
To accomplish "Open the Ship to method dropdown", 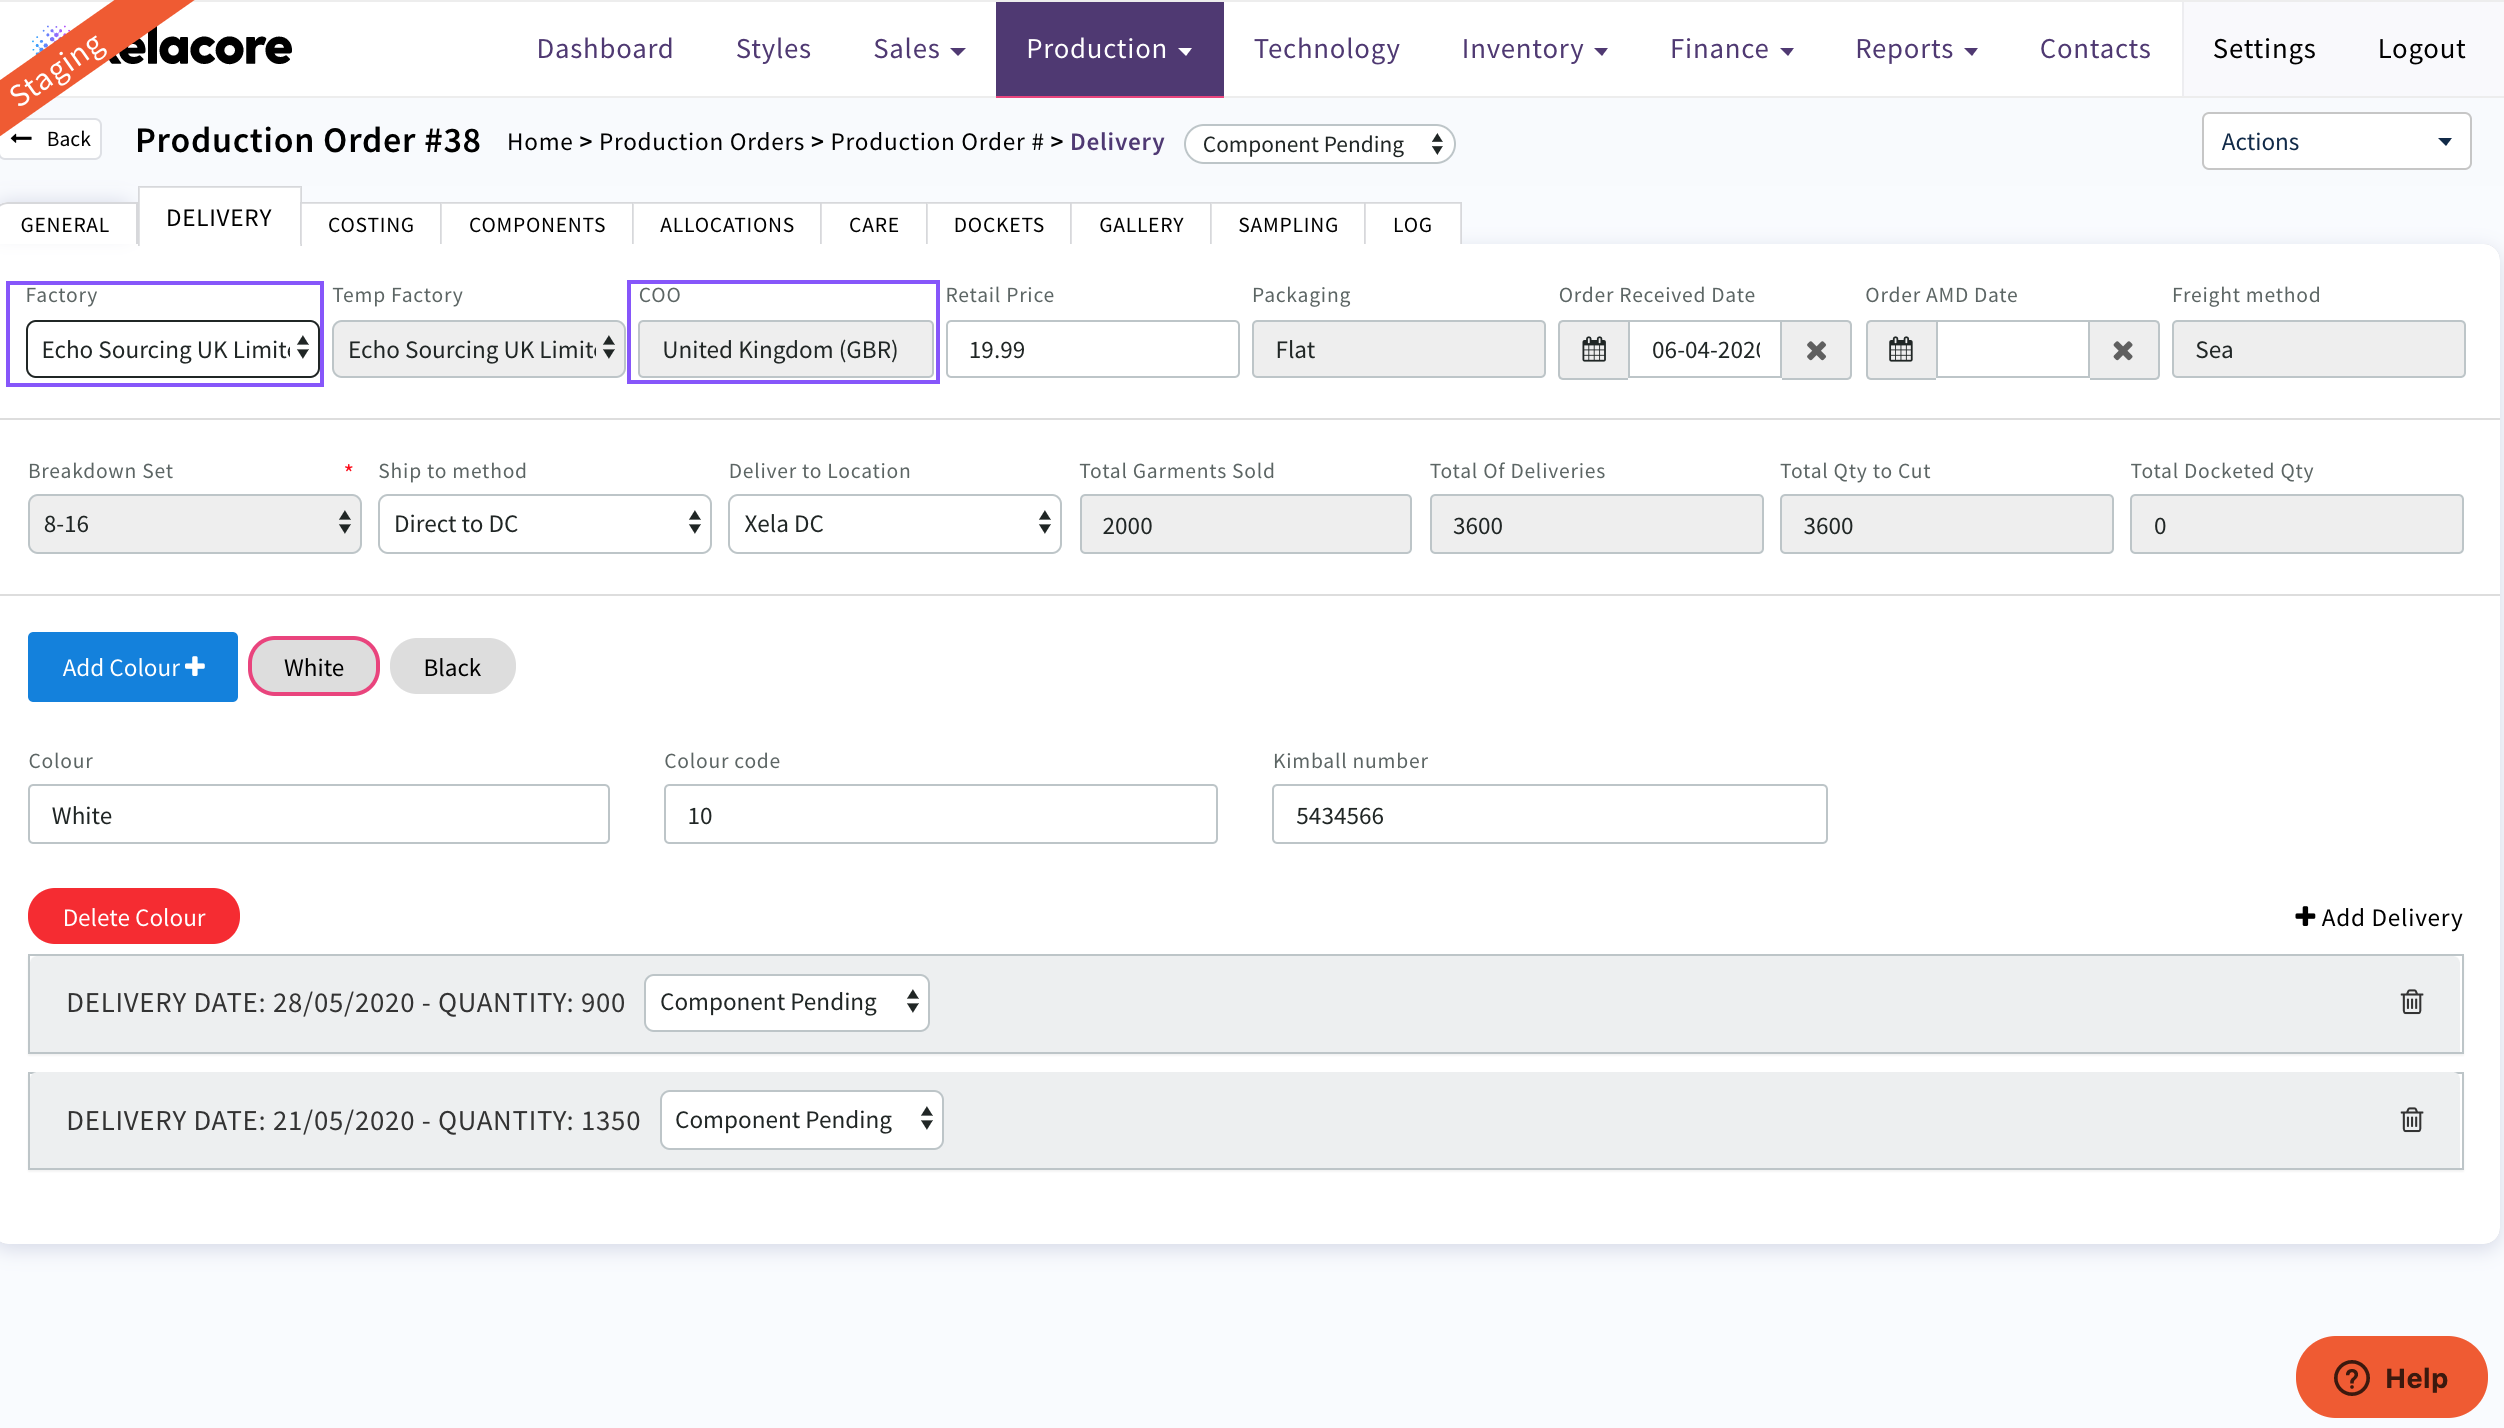I will tap(544, 524).
